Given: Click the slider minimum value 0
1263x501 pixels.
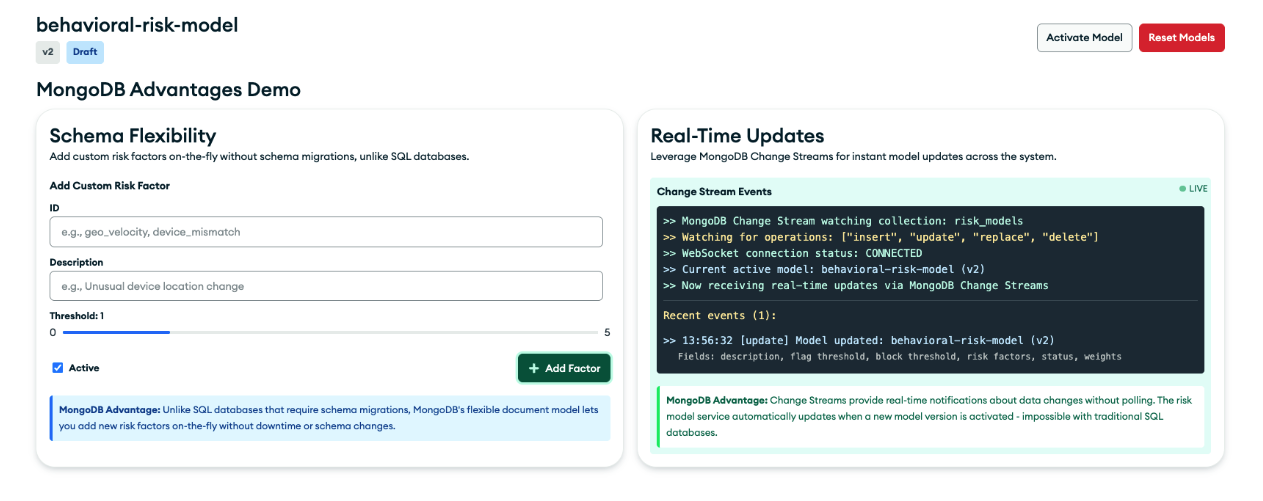Looking at the screenshot, I should pos(53,332).
